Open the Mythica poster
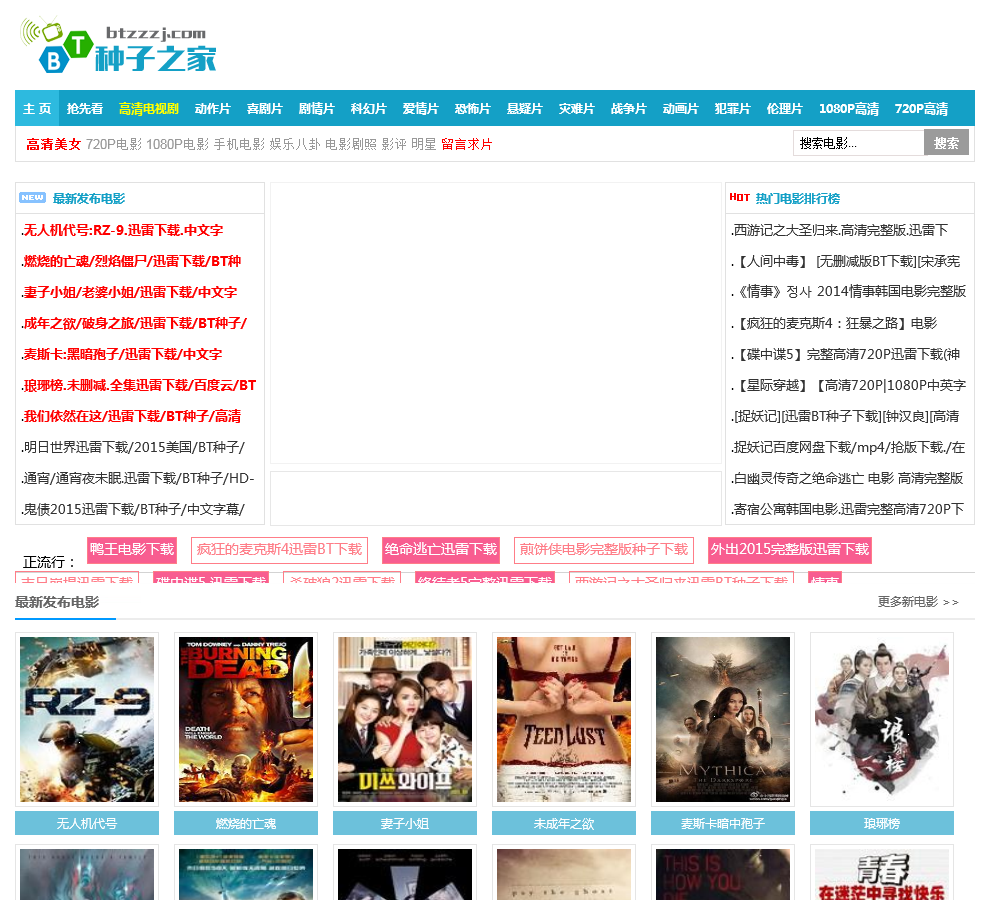This screenshot has width=990, height=900. tap(723, 719)
